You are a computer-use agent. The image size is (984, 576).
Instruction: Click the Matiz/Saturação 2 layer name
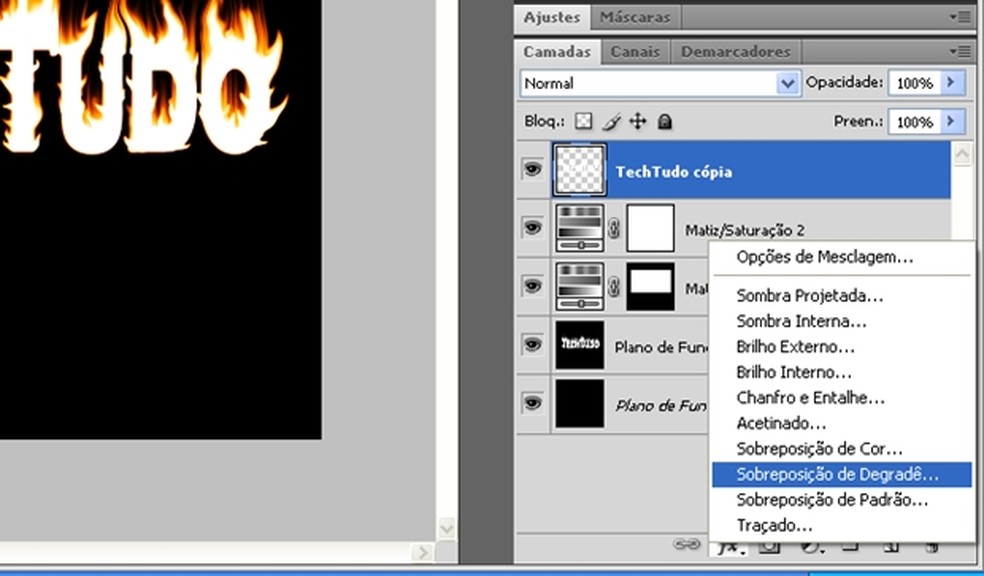(x=744, y=230)
